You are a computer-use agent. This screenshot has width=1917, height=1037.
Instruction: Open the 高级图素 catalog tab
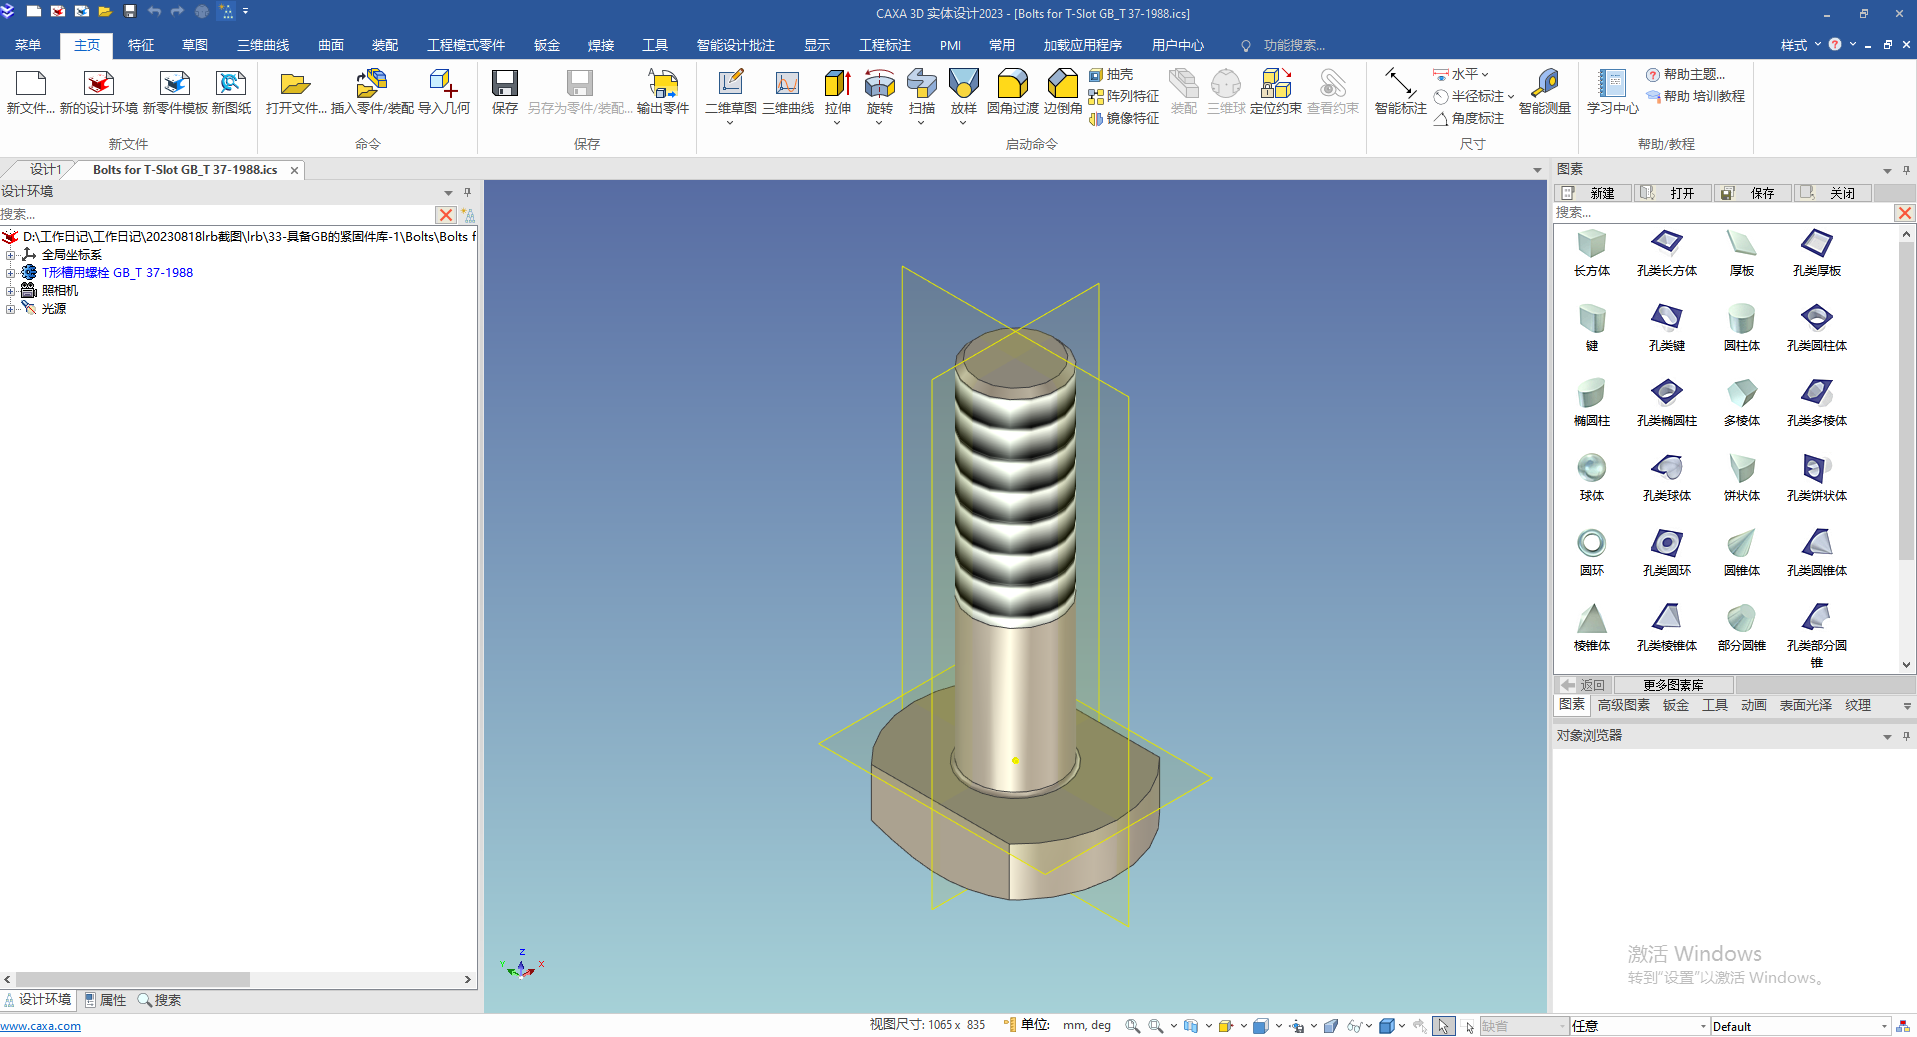pos(1624,706)
